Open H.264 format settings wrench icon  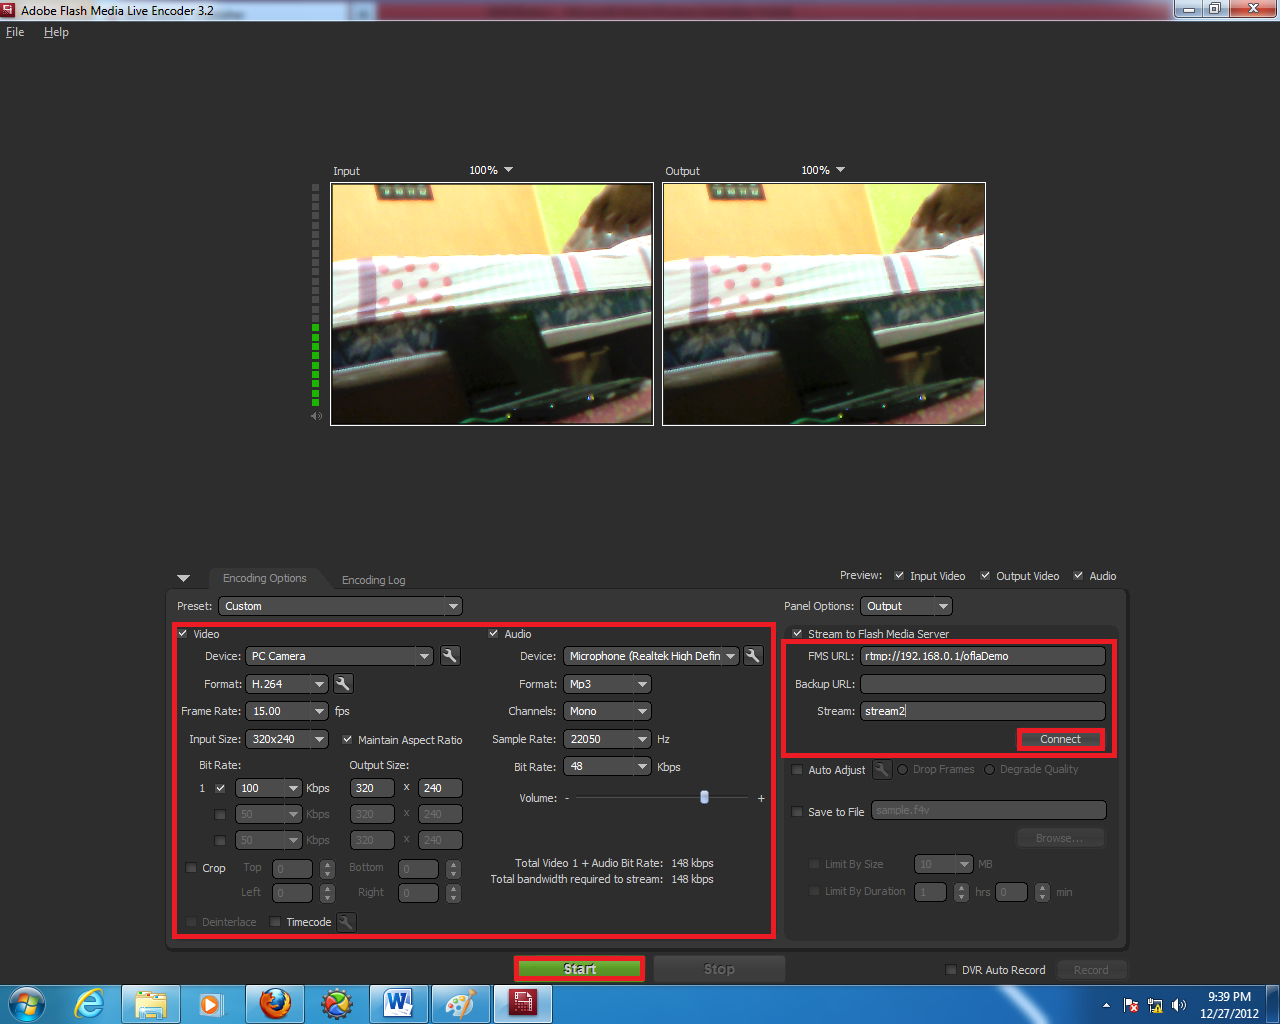pos(343,684)
